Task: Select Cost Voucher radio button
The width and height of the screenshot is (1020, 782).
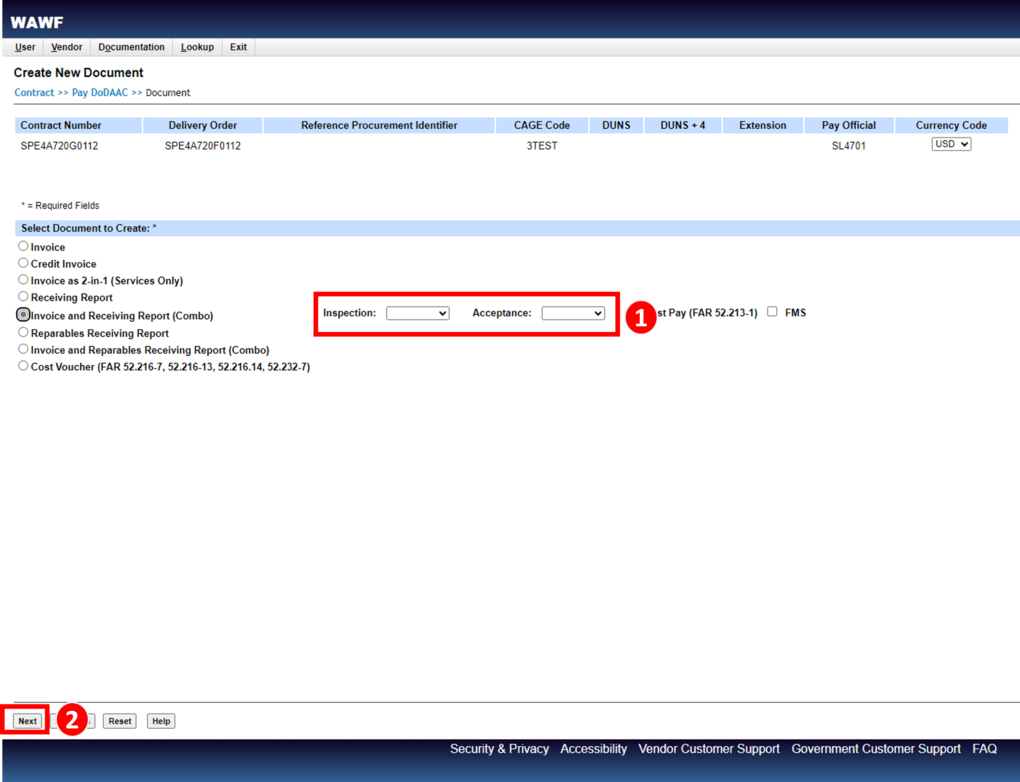Action: pyautogui.click(x=23, y=366)
